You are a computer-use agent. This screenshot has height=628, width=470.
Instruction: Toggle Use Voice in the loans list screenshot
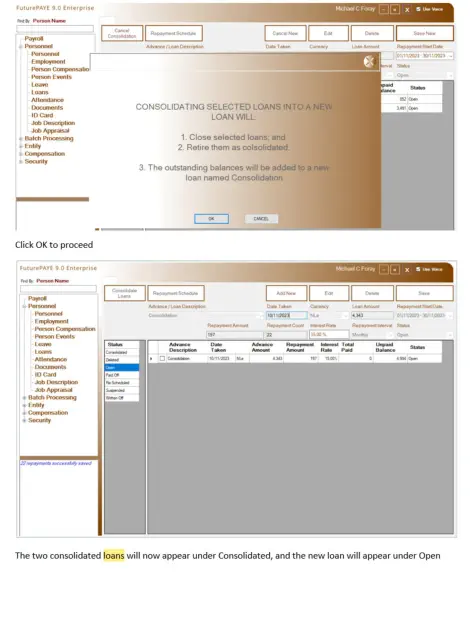click(x=418, y=269)
